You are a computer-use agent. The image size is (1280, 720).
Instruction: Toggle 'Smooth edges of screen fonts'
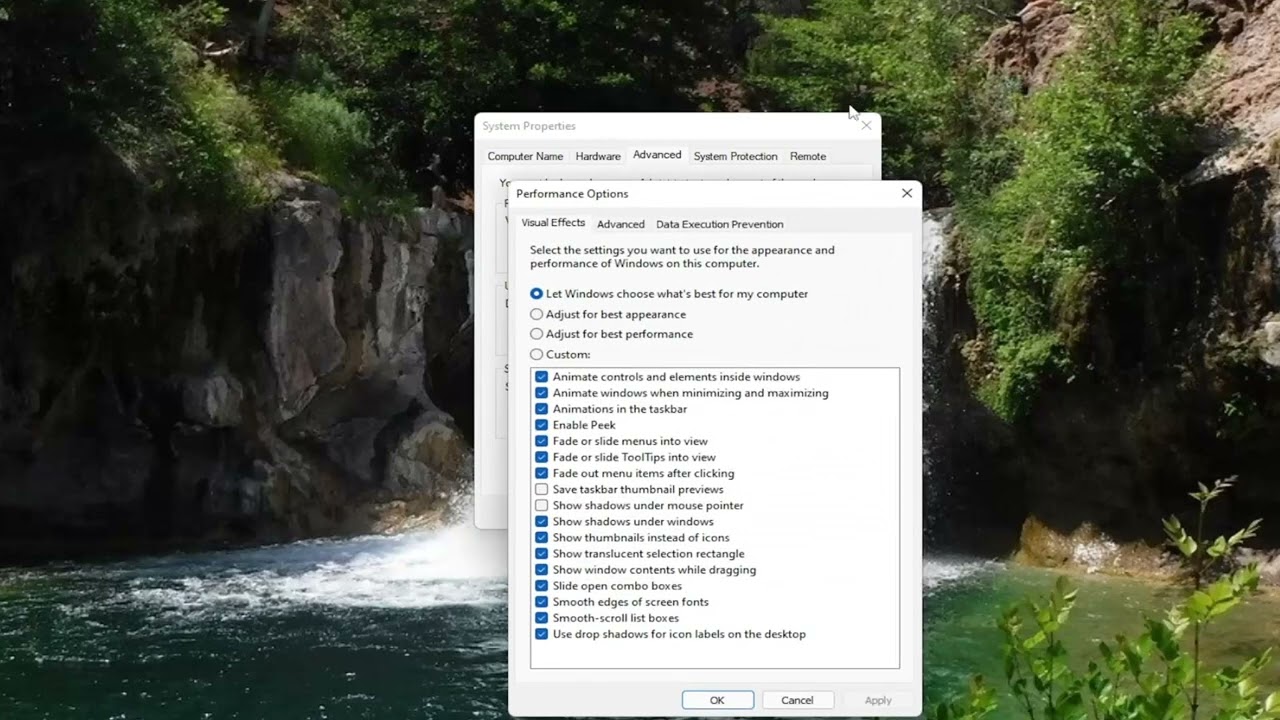(542, 602)
